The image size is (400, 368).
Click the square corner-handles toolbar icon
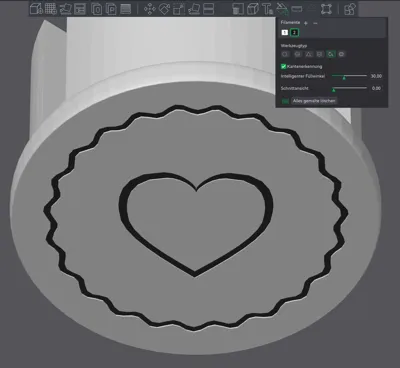[x=326, y=9]
